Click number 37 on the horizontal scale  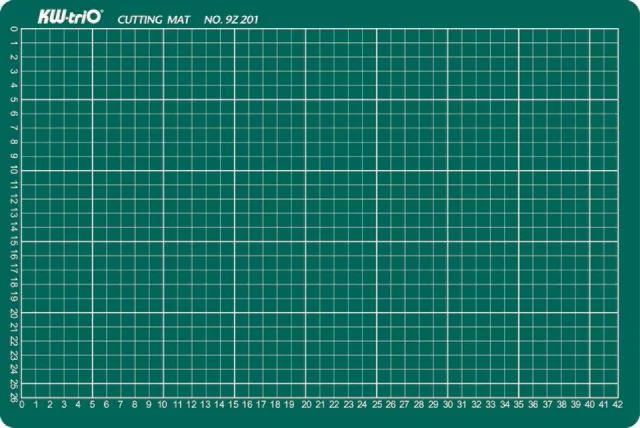pyautogui.click(x=547, y=404)
